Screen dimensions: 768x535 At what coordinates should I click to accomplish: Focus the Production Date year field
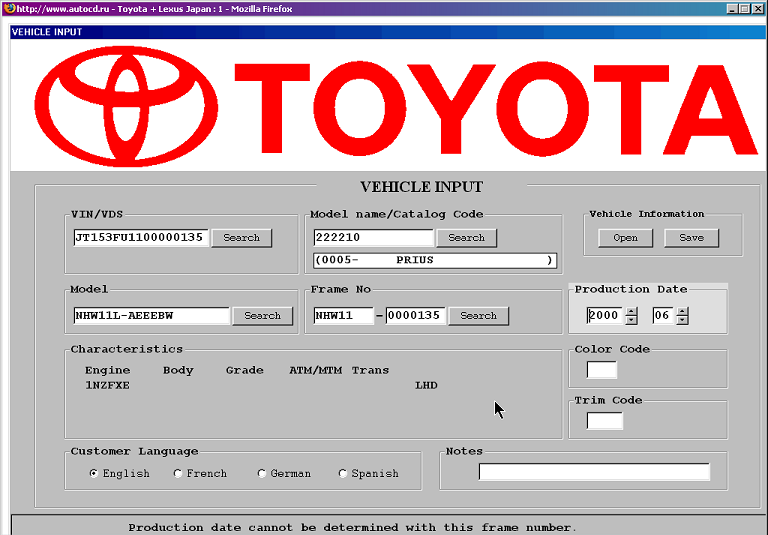605,316
